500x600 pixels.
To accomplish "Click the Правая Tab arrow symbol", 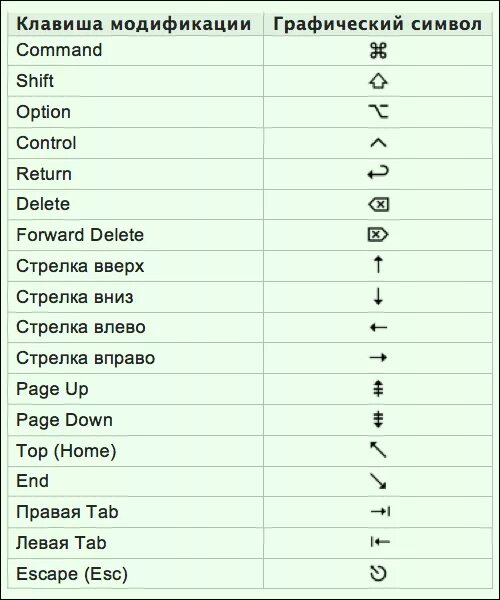I will (x=380, y=511).
